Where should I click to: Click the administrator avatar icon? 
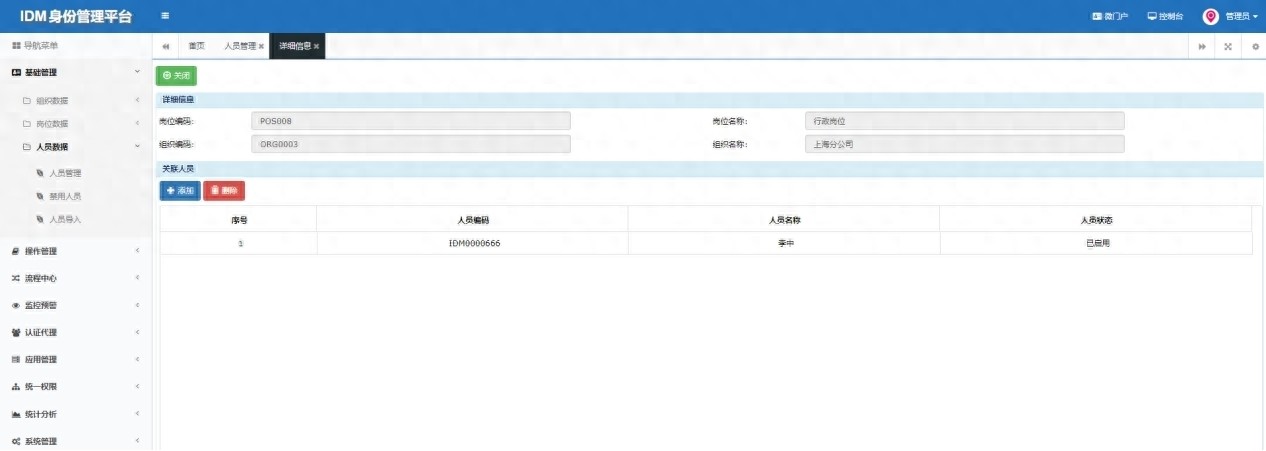(x=1210, y=16)
